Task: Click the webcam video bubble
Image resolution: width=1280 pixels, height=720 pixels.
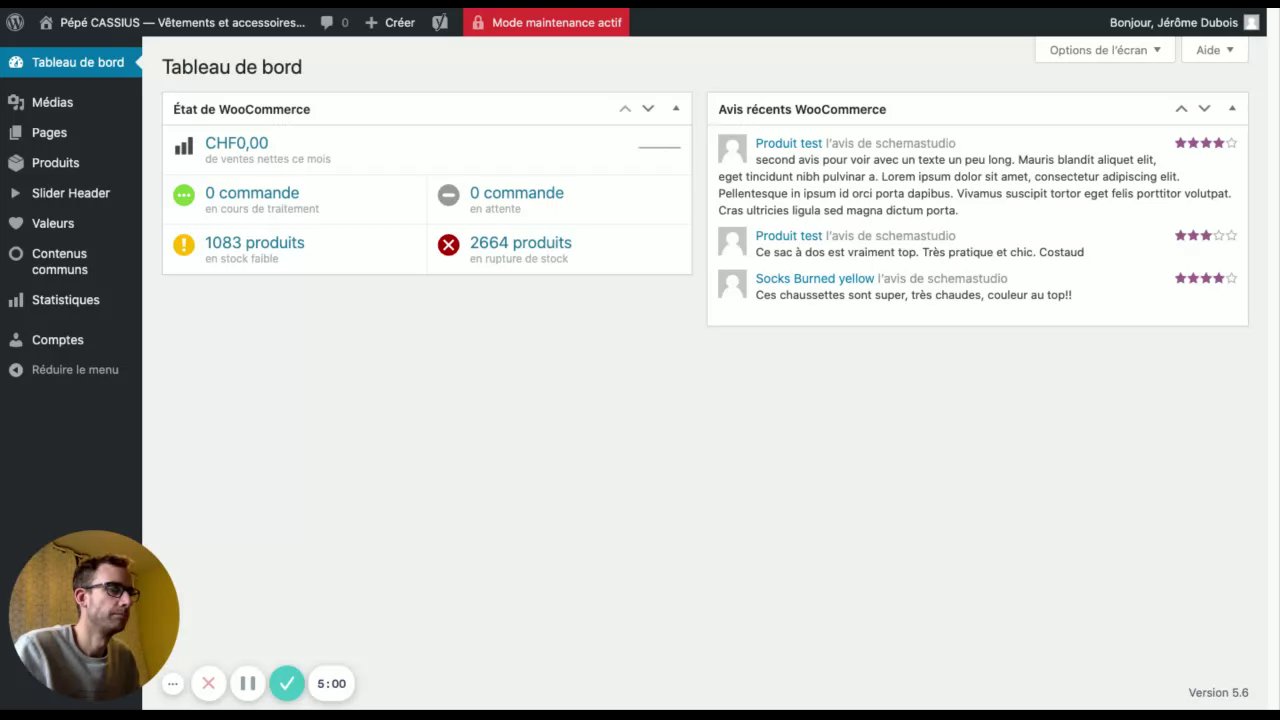Action: click(x=94, y=615)
